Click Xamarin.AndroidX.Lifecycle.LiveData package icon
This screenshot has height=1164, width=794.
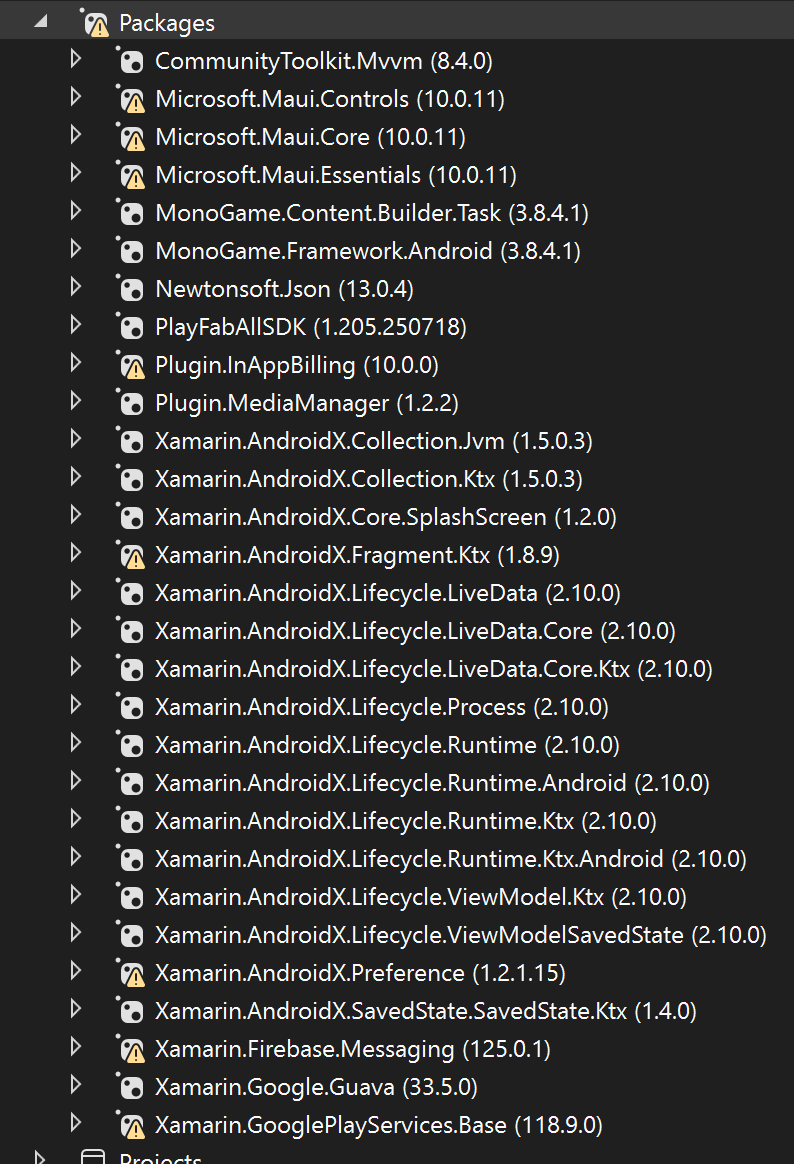(x=131, y=593)
